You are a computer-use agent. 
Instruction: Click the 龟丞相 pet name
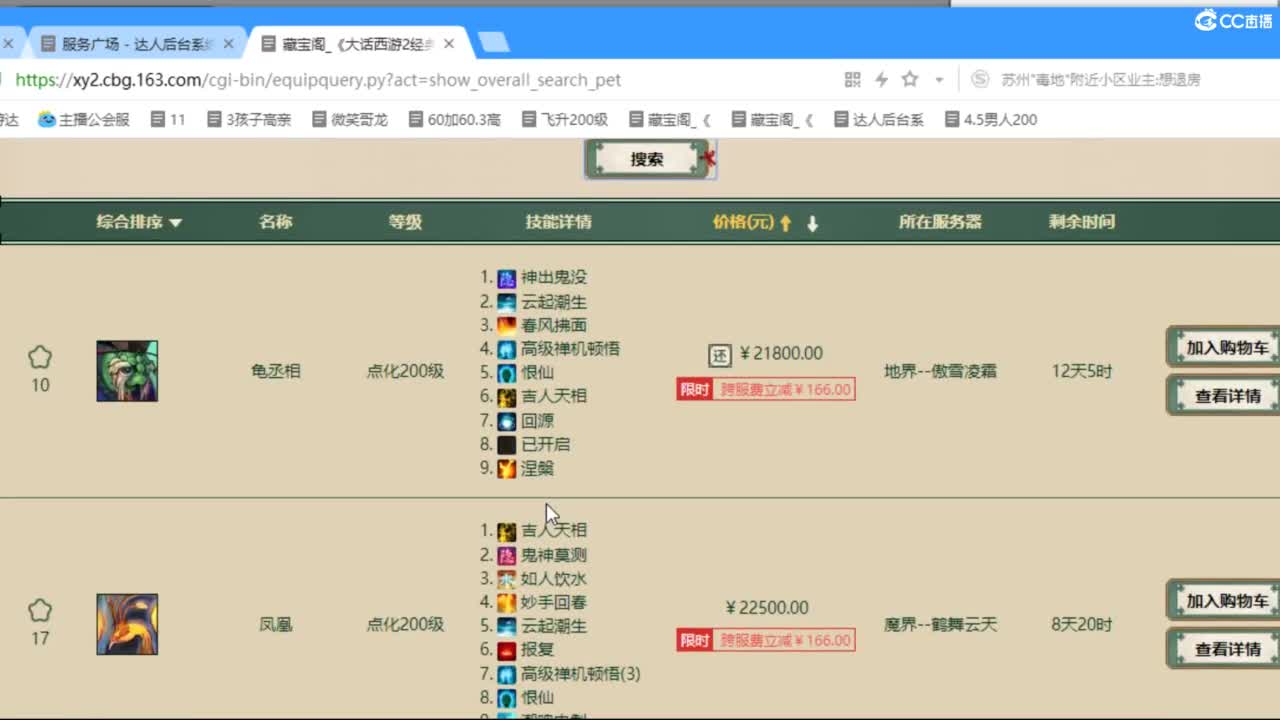coord(276,371)
